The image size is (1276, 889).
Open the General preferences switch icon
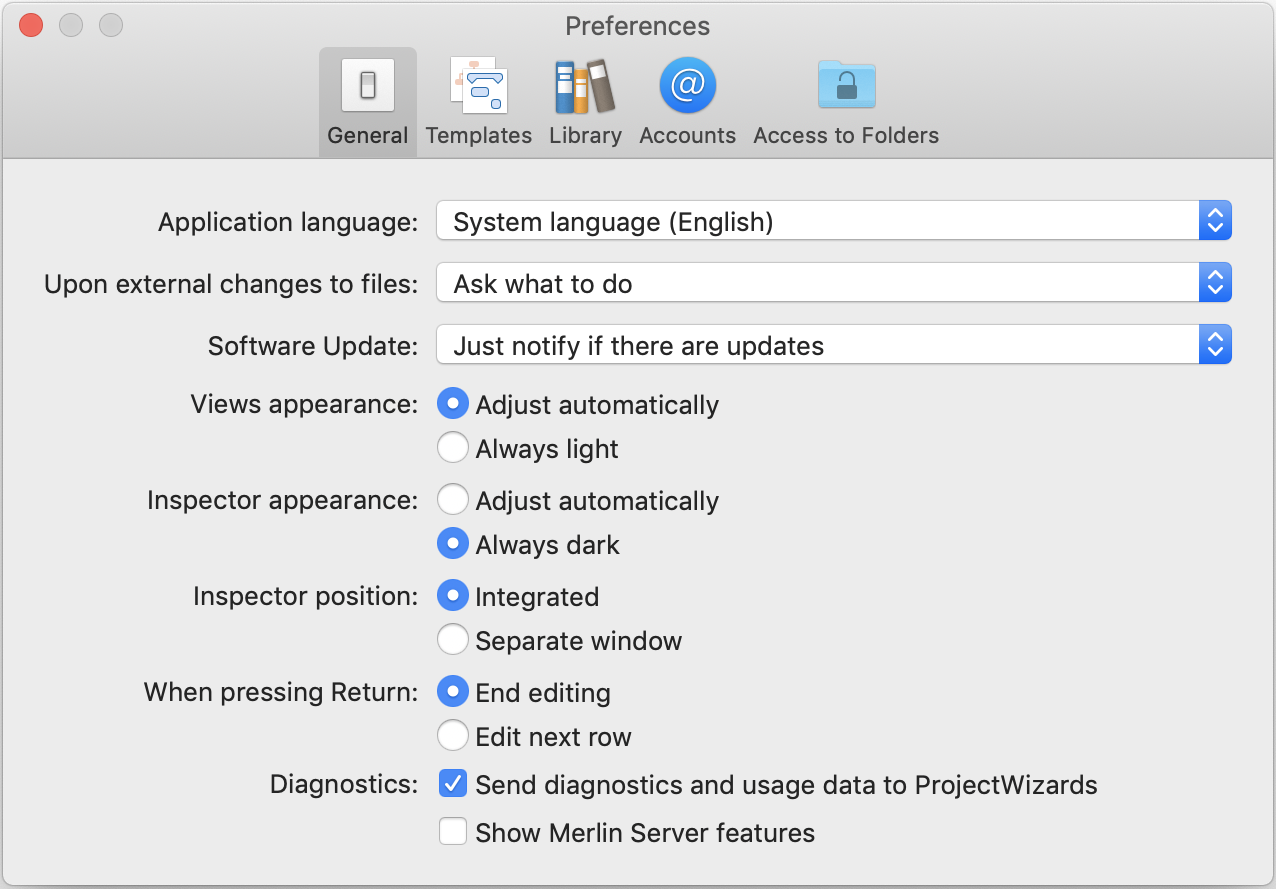[x=367, y=86]
